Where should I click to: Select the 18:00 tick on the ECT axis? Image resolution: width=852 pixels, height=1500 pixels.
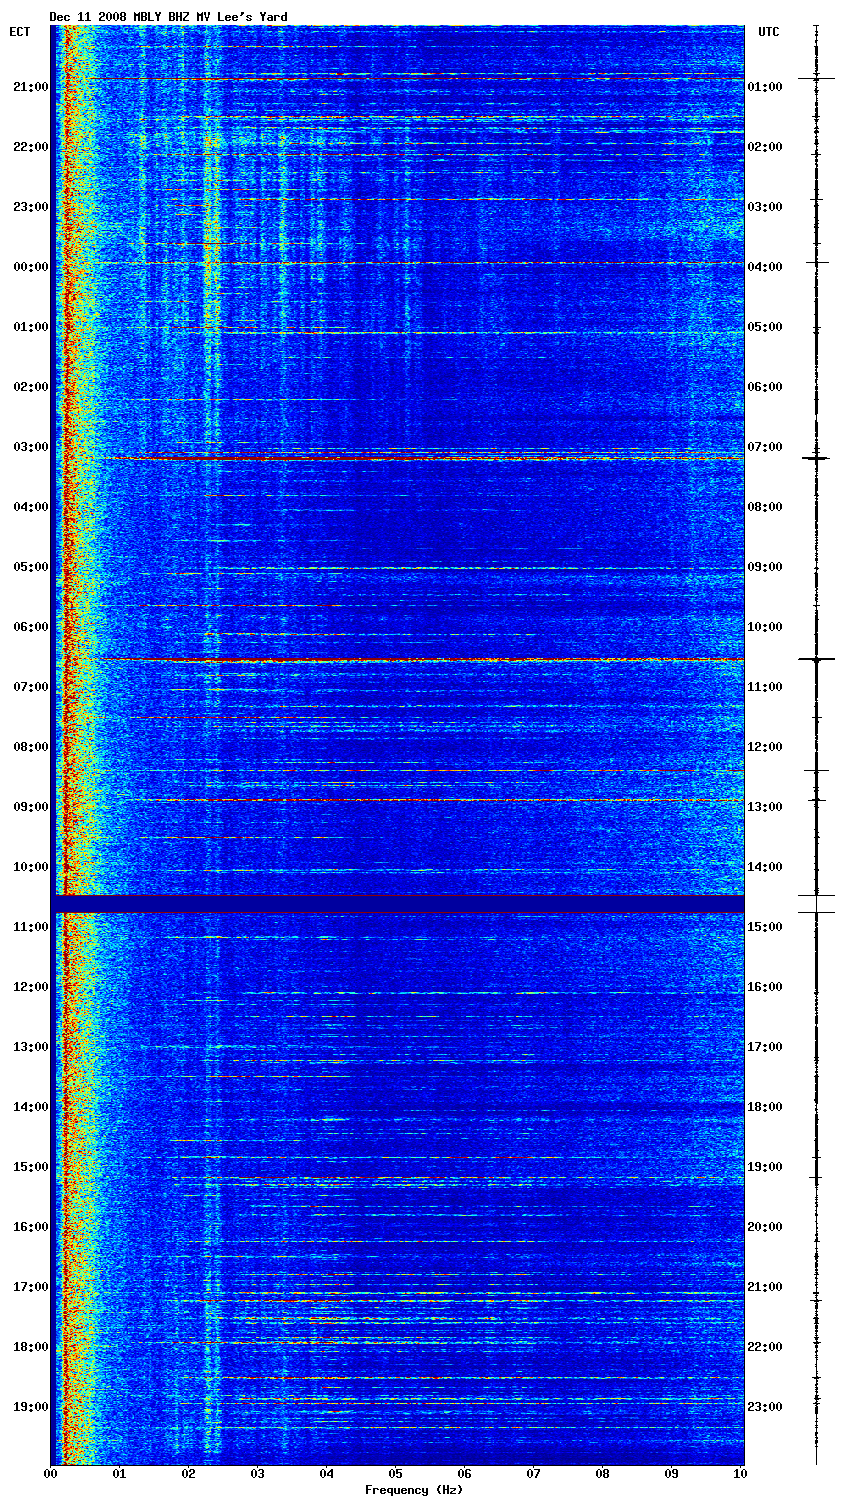(x=30, y=1347)
